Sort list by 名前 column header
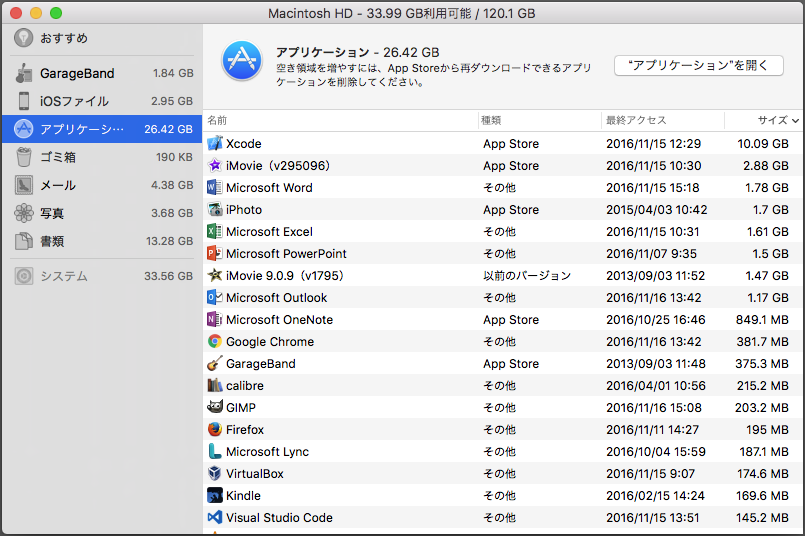This screenshot has width=805, height=536. (218, 120)
